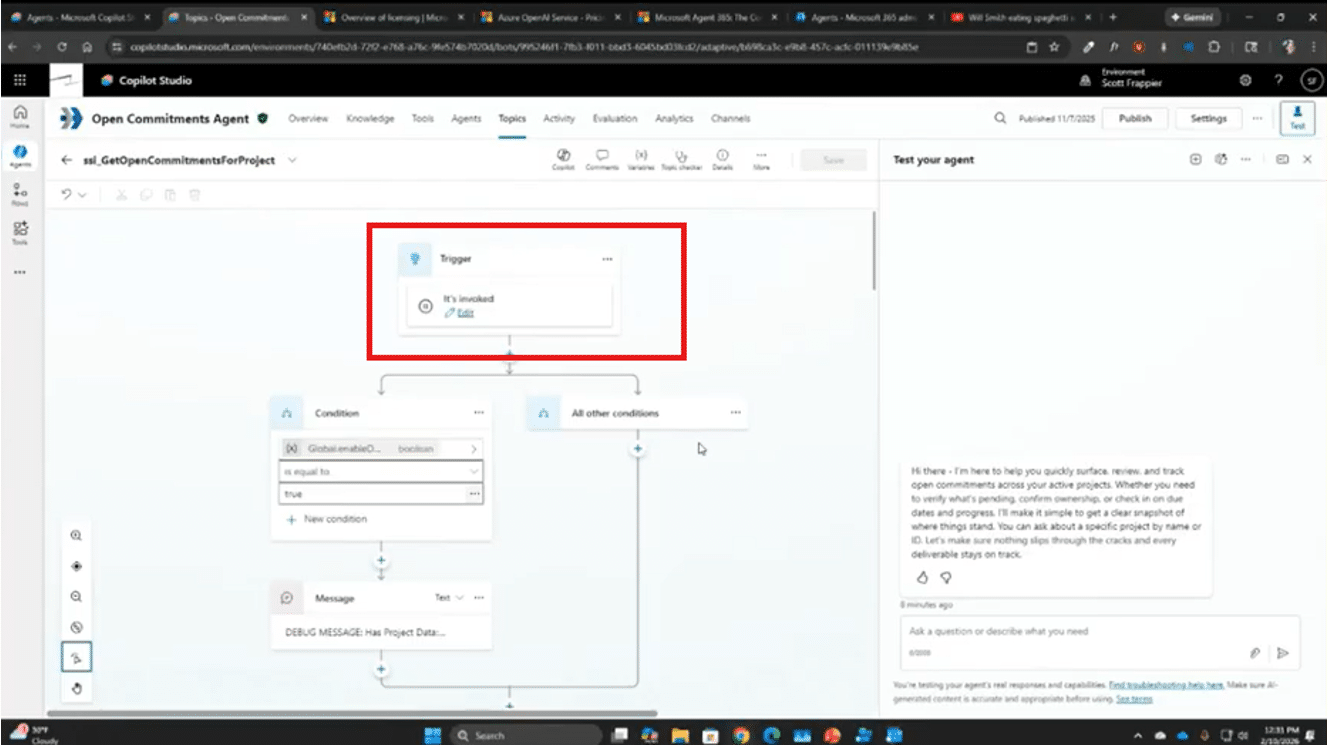Toggle the Test panel button
Viewport: 1328px width, 745px height.
click(1297, 117)
